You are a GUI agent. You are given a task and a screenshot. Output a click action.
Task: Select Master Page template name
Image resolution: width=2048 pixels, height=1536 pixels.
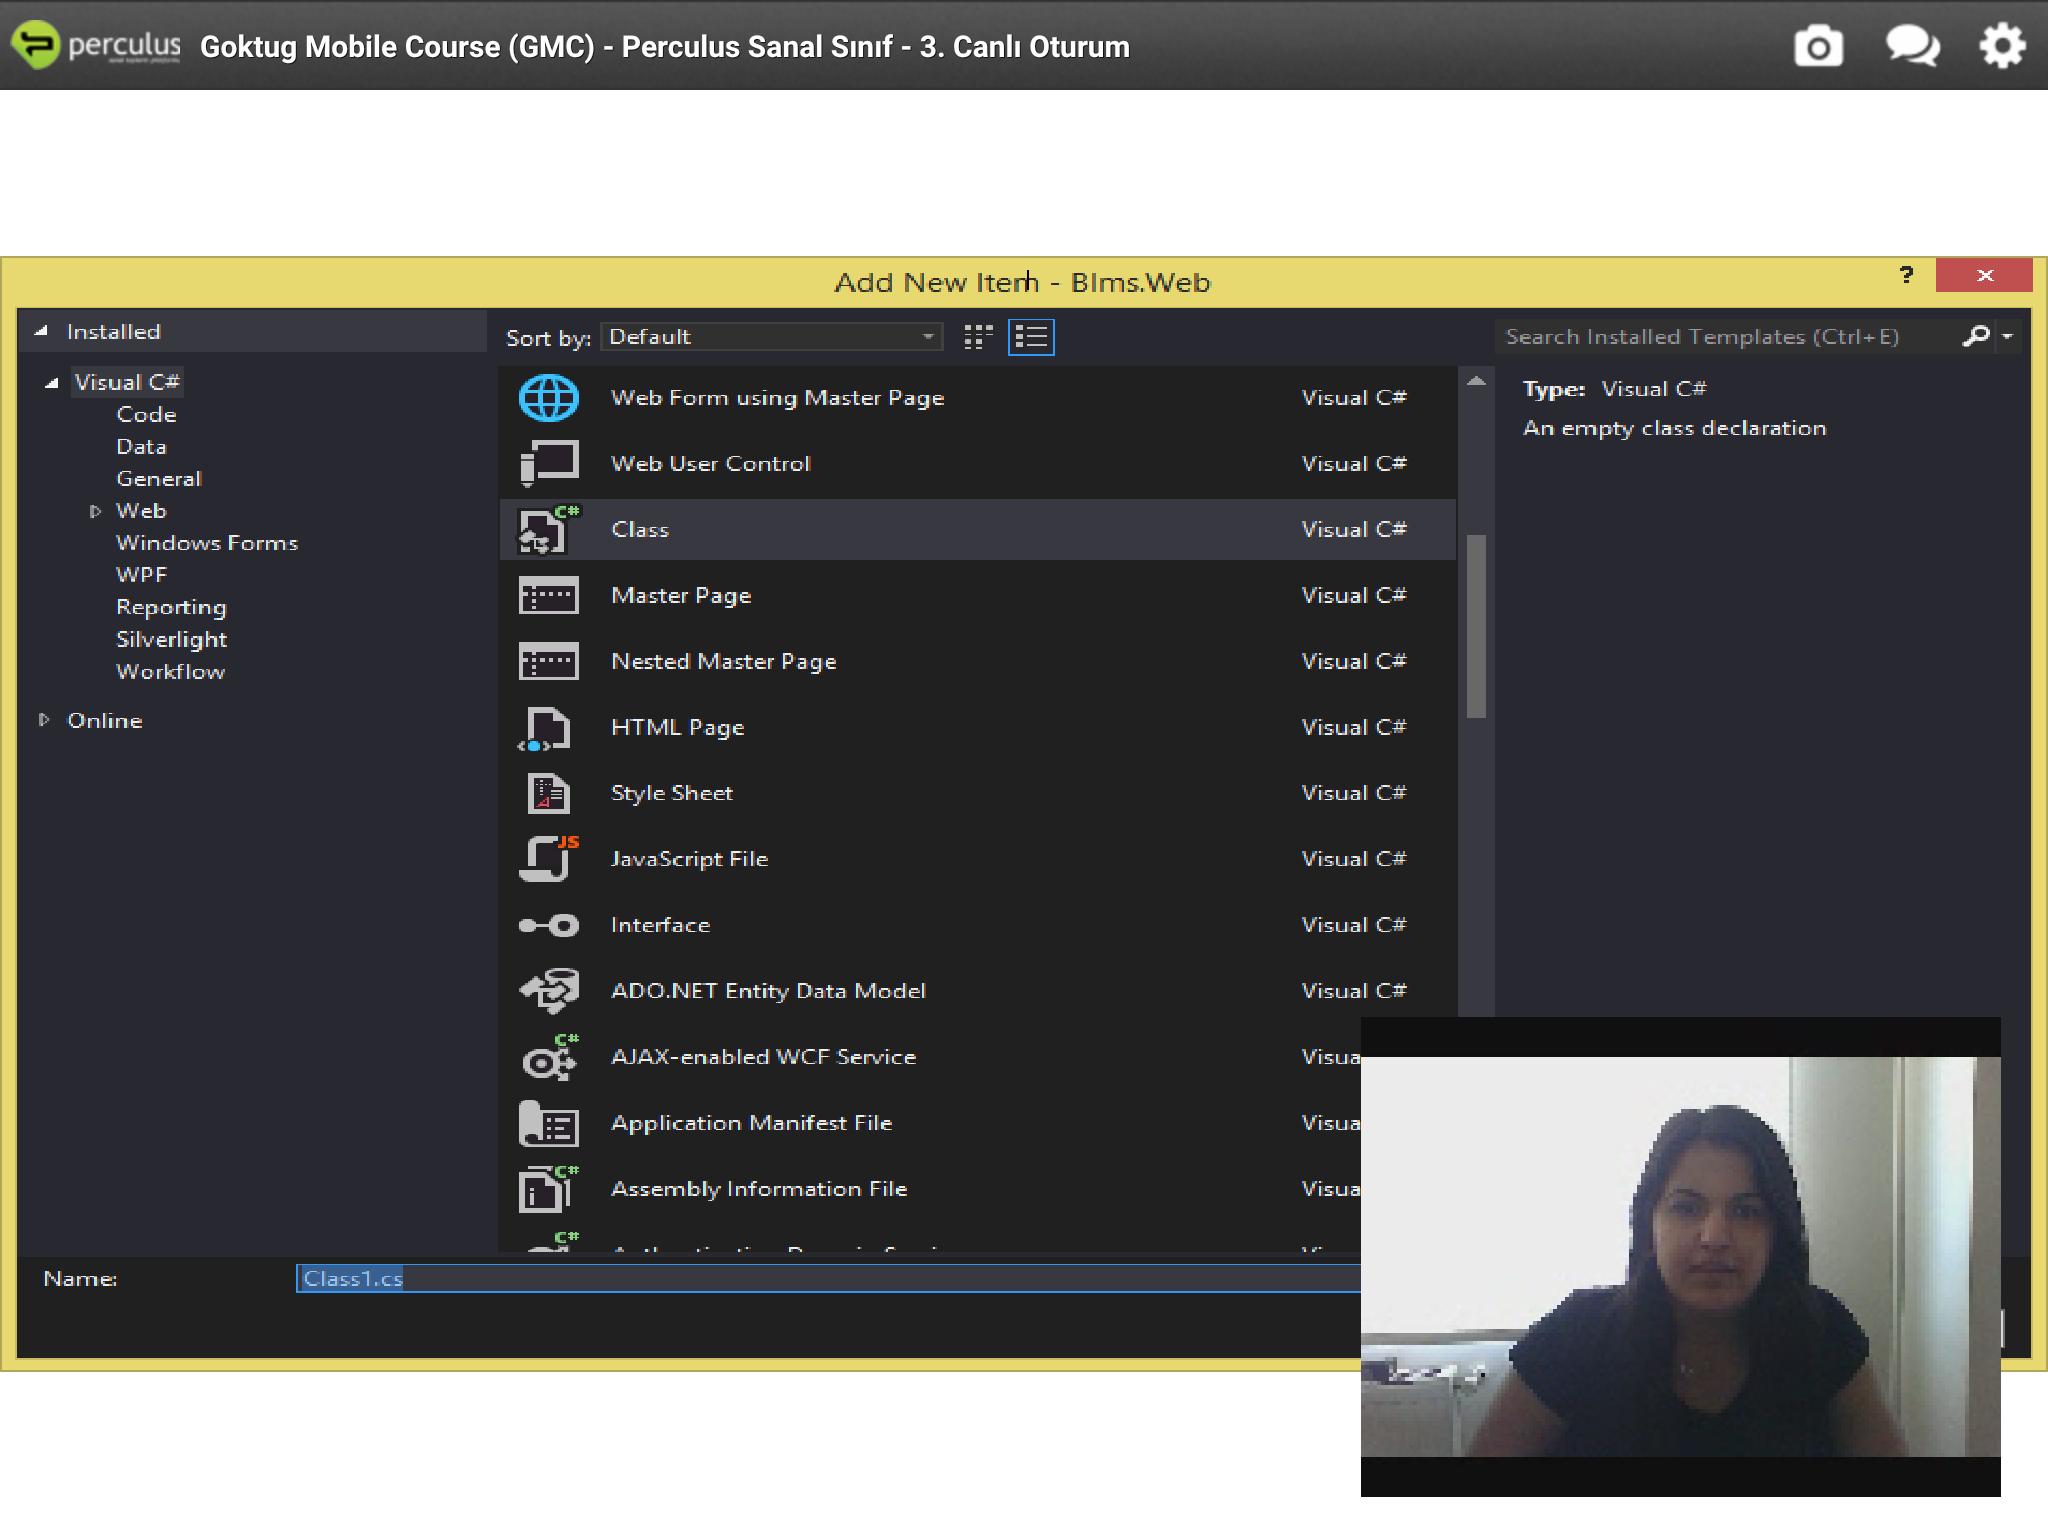[681, 596]
